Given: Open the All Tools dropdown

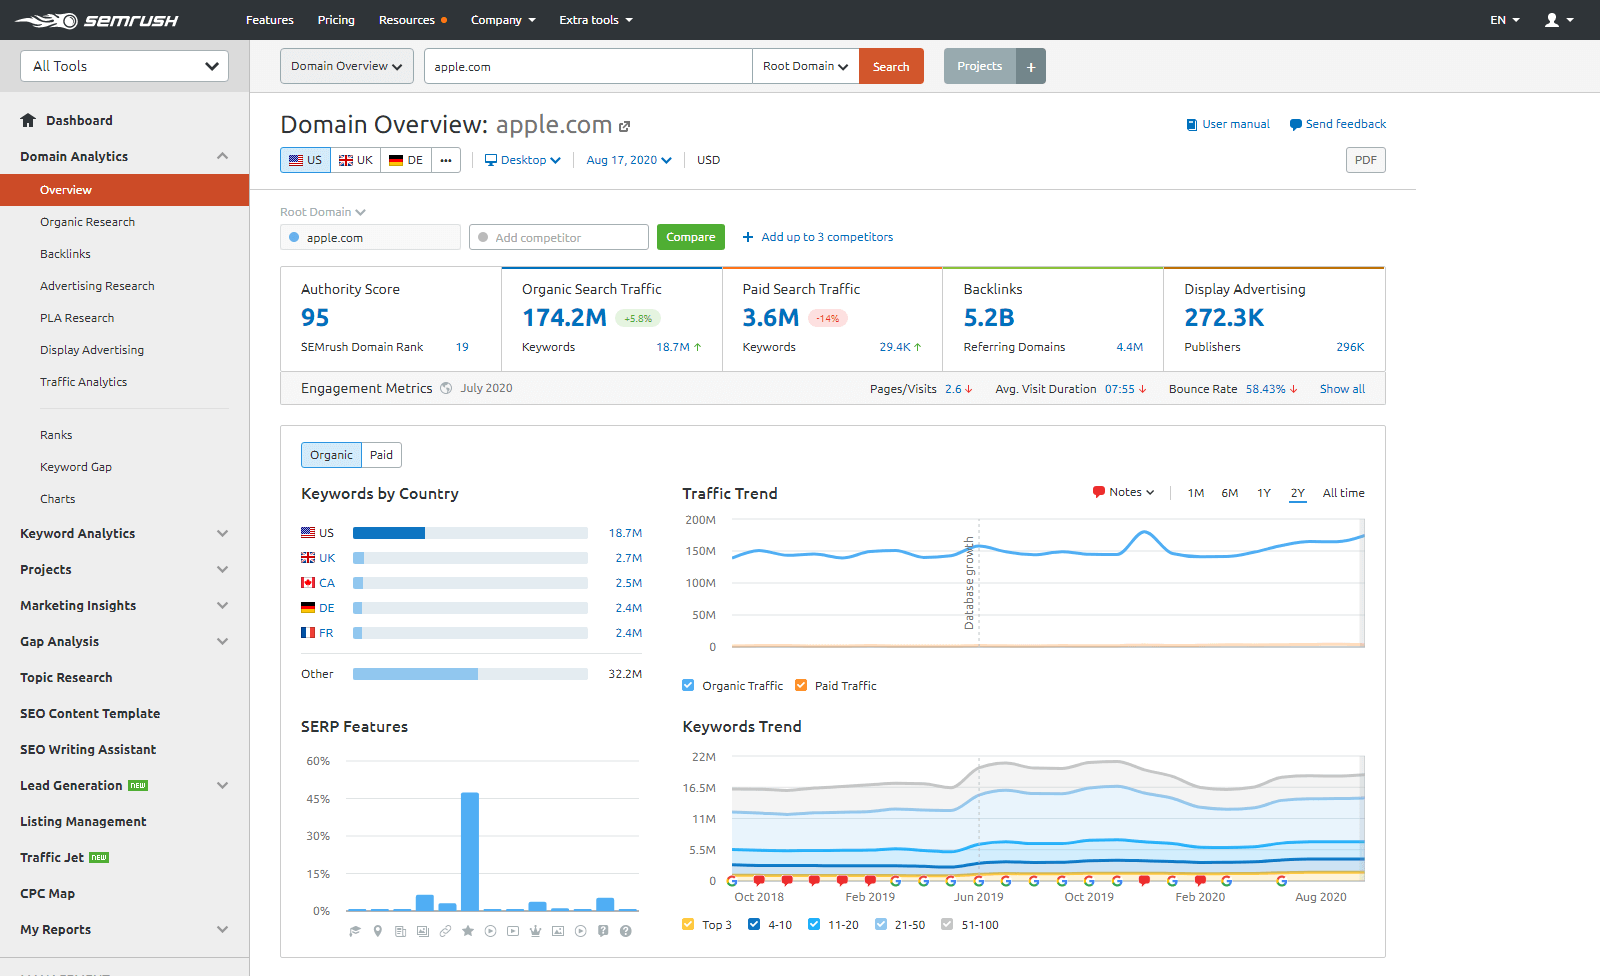Looking at the screenshot, I should click(125, 66).
